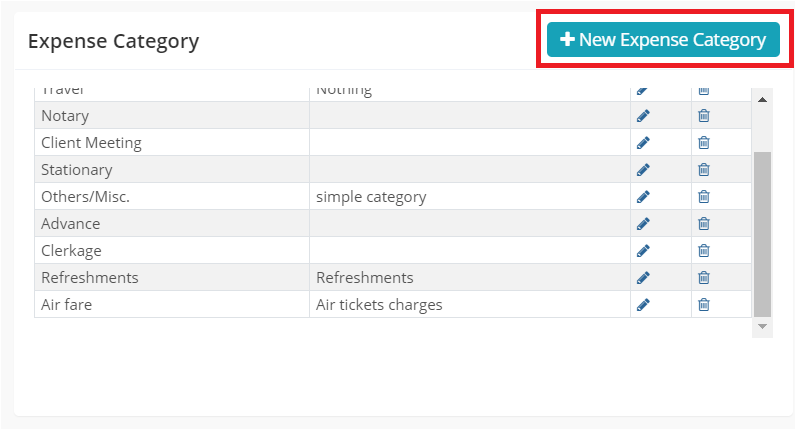Edit the Client Meeting category
The width and height of the screenshot is (795, 430).
[x=643, y=143]
